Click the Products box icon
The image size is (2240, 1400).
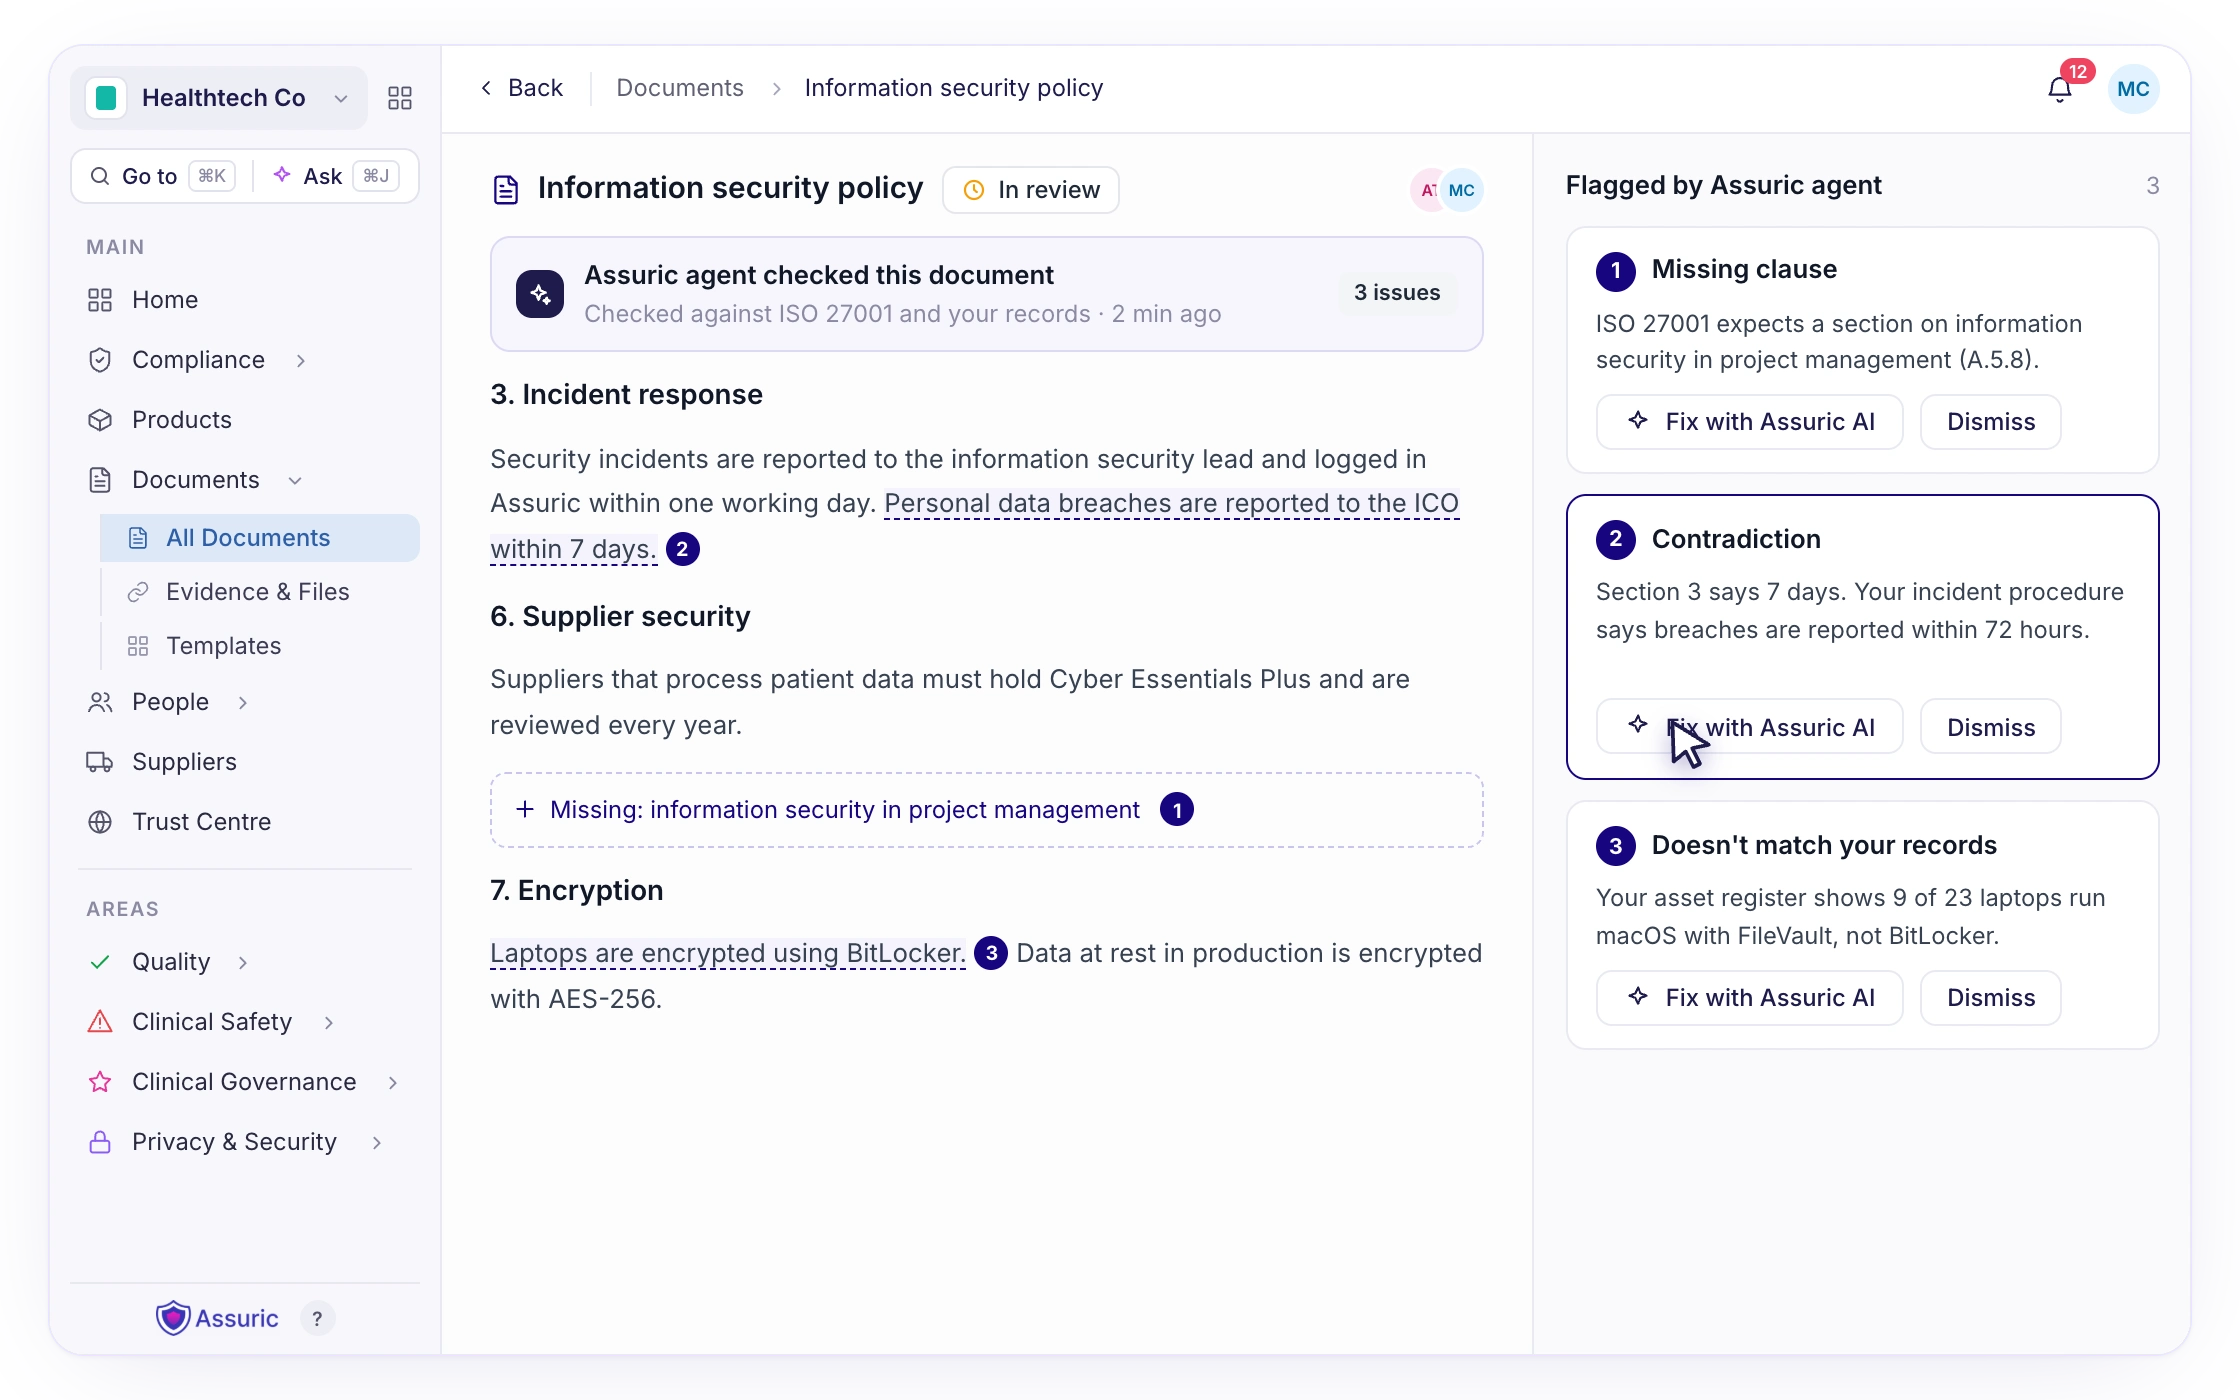[100, 420]
